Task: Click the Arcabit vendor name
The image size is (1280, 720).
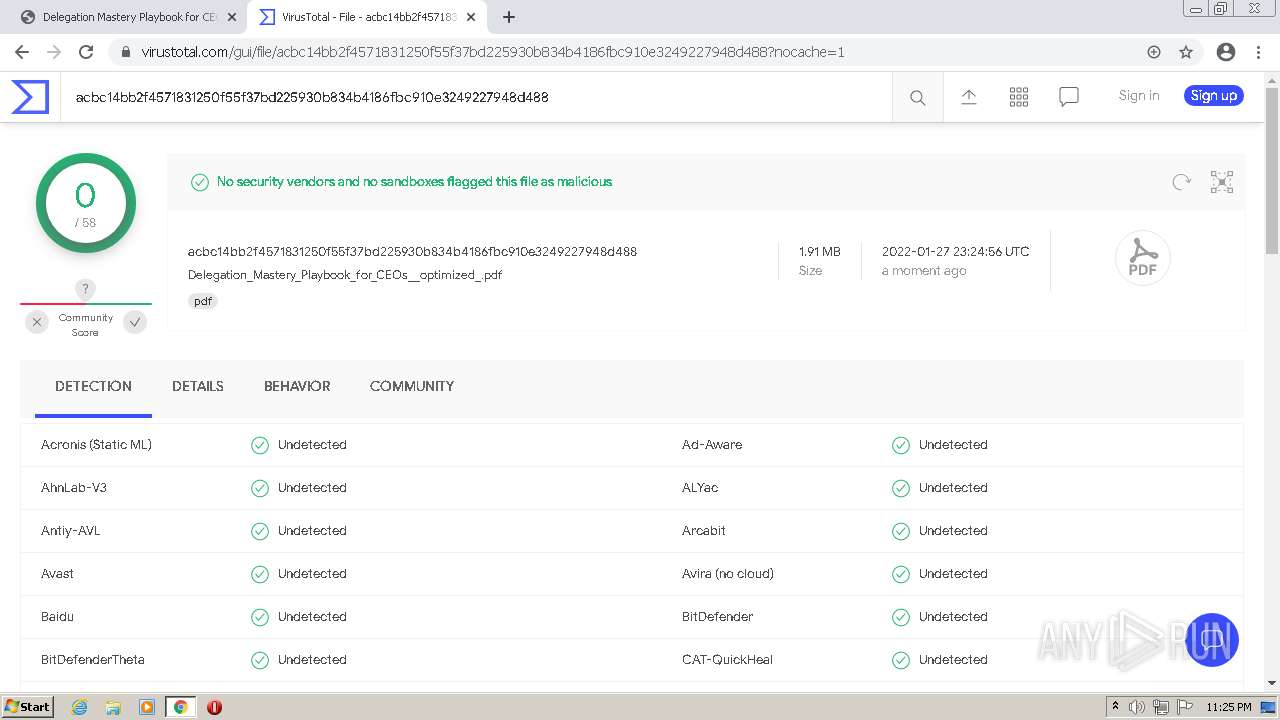Action: (704, 531)
